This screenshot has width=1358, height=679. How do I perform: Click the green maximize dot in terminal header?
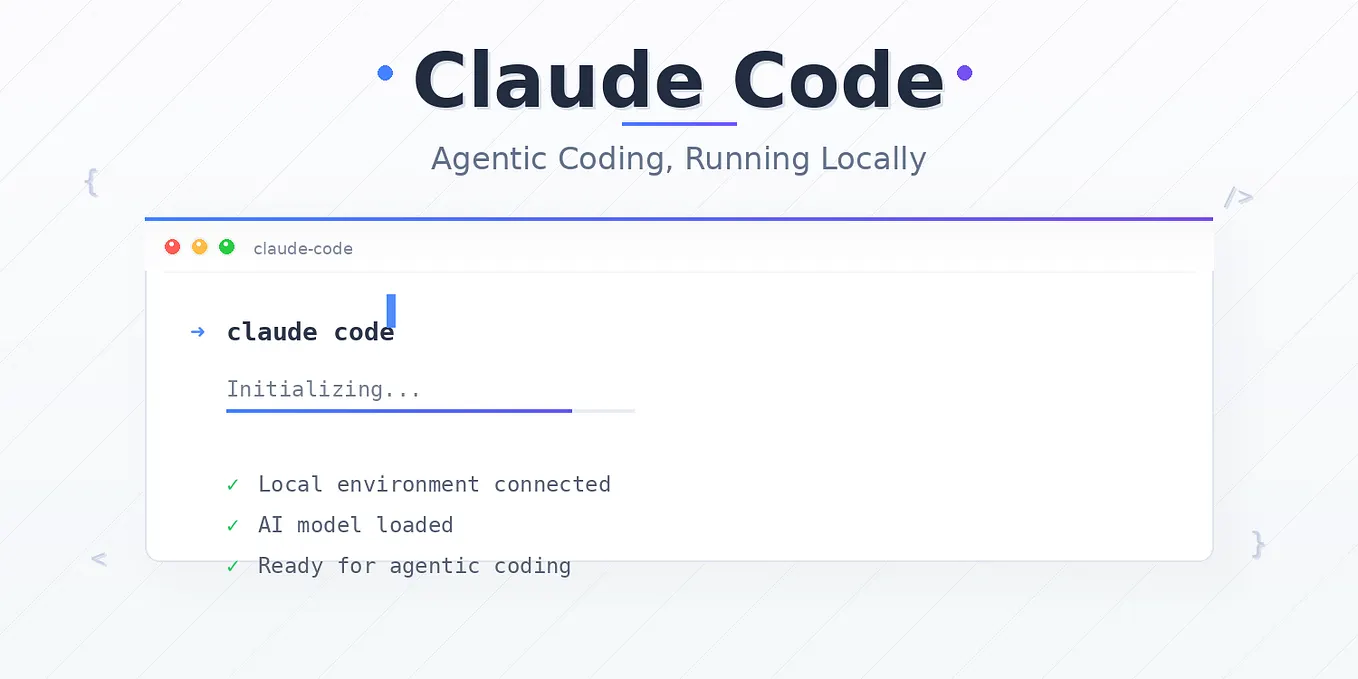pos(227,247)
